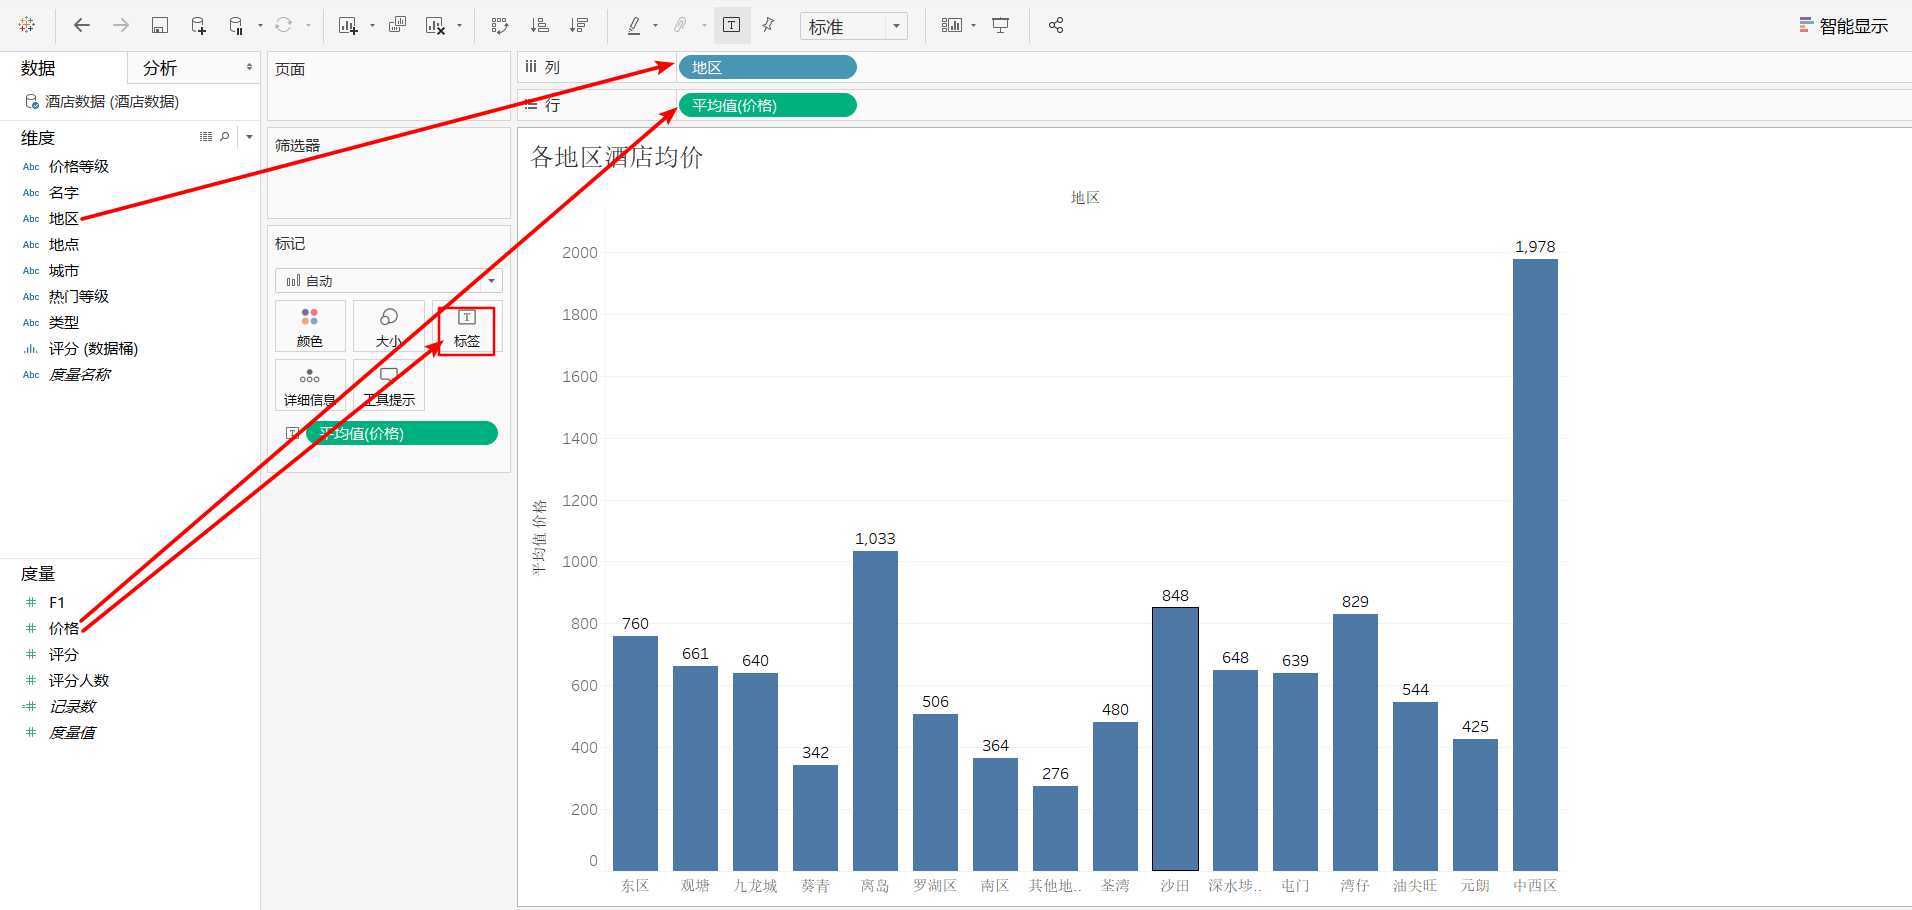Click the find field search icon
The width and height of the screenshot is (1912, 910).
(225, 137)
